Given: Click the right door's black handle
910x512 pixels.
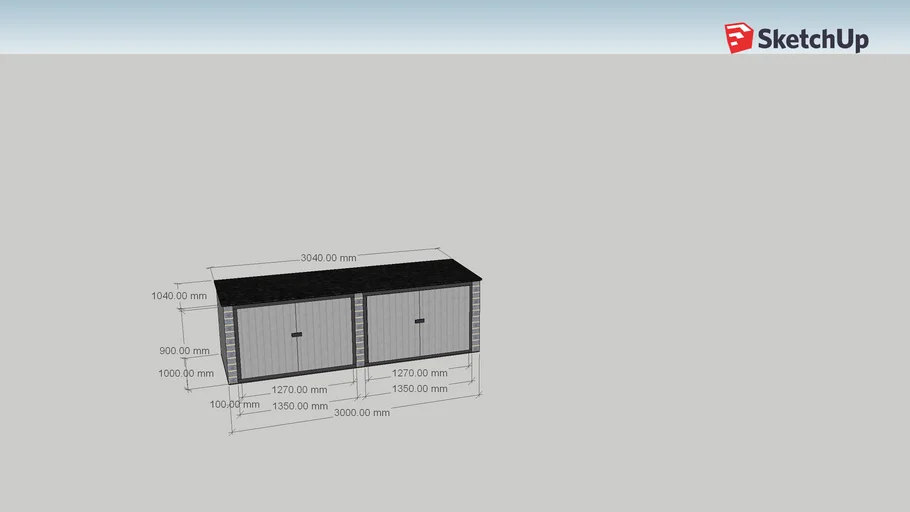Looking at the screenshot, I should point(420,320).
